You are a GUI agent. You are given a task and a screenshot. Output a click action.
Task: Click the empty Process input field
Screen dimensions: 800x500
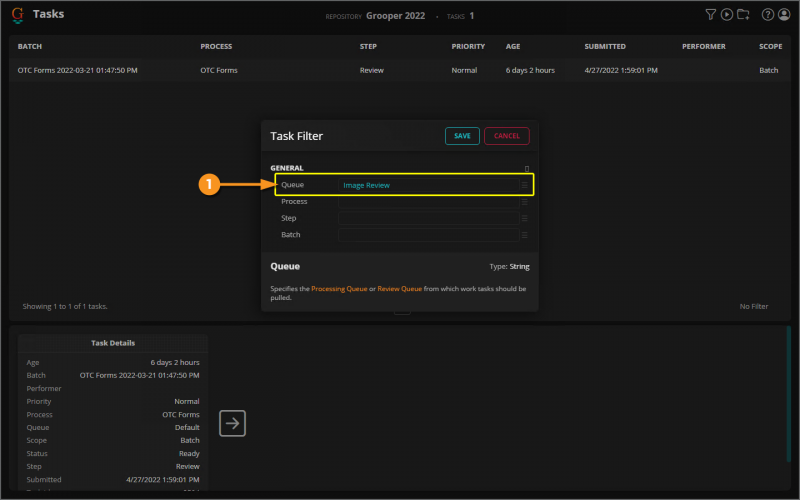pyautogui.click(x=428, y=202)
